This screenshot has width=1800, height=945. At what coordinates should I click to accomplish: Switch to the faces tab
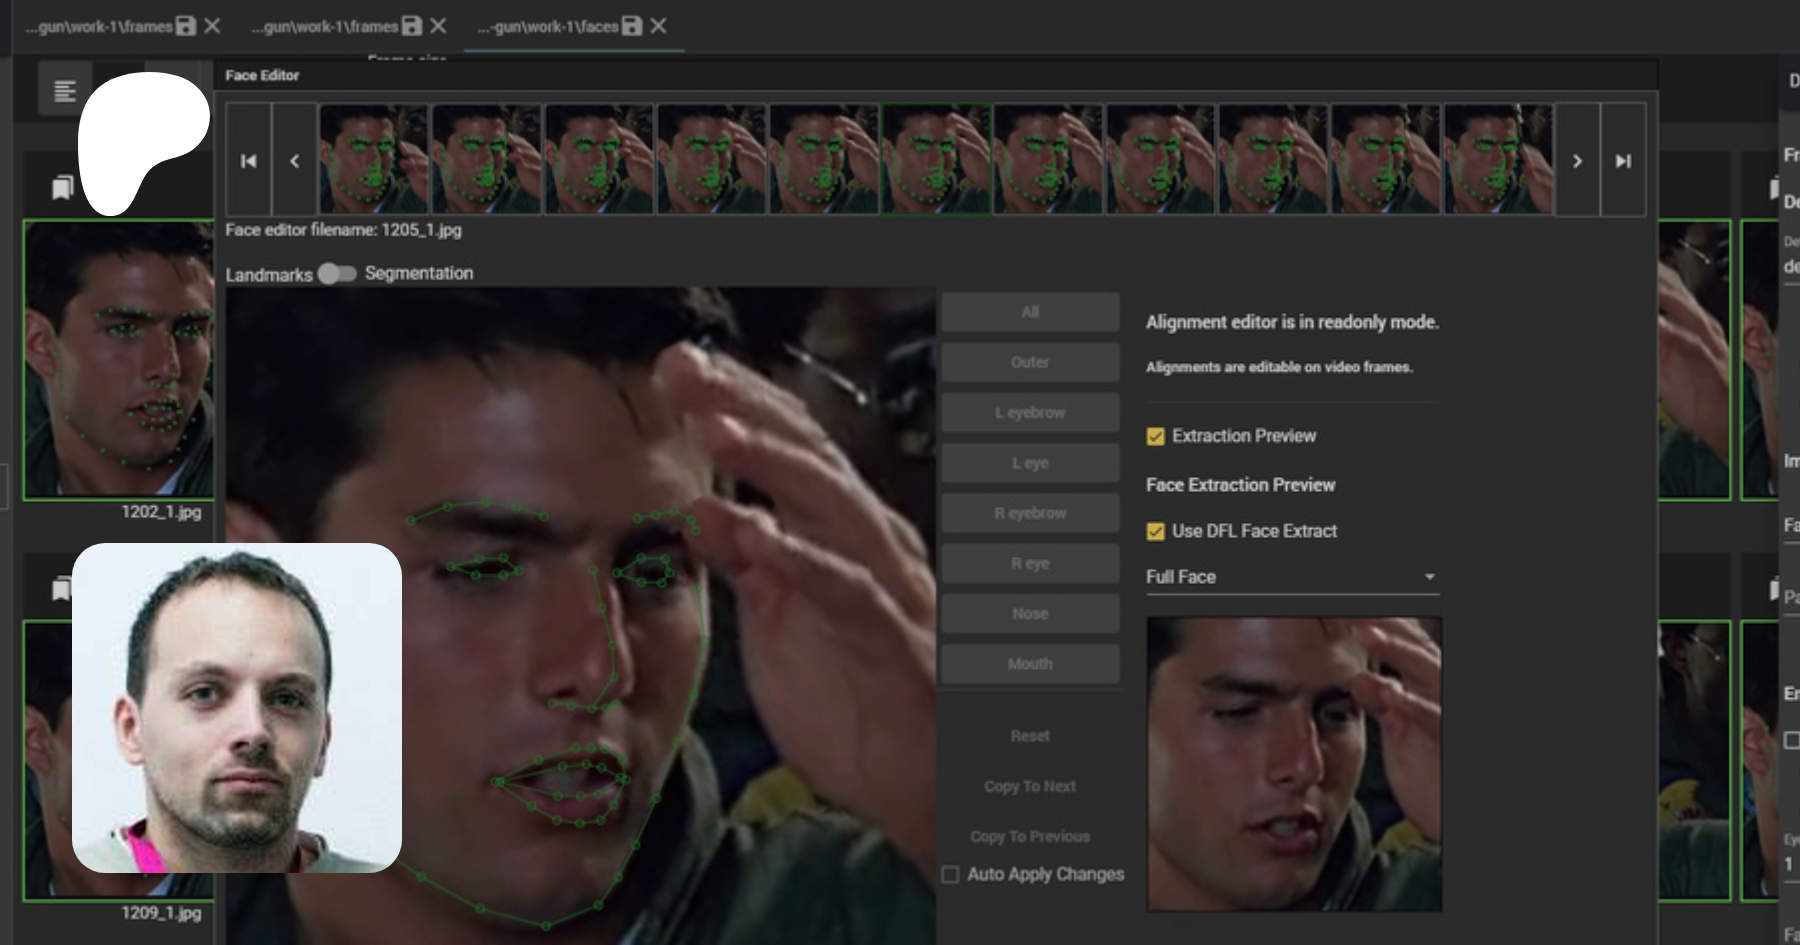[x=547, y=27]
